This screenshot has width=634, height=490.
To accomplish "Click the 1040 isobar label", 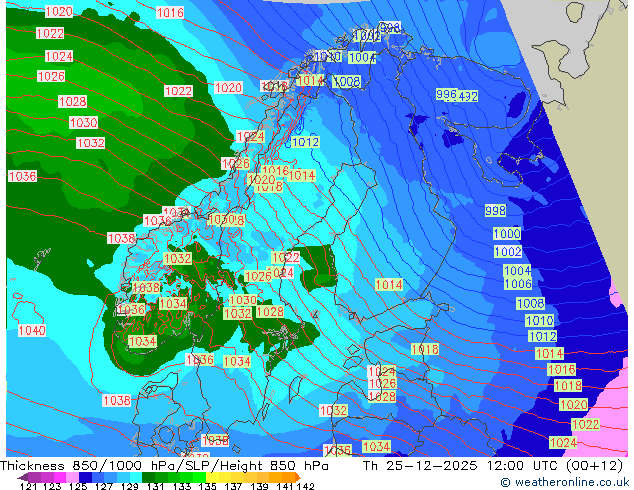I will [x=32, y=330].
